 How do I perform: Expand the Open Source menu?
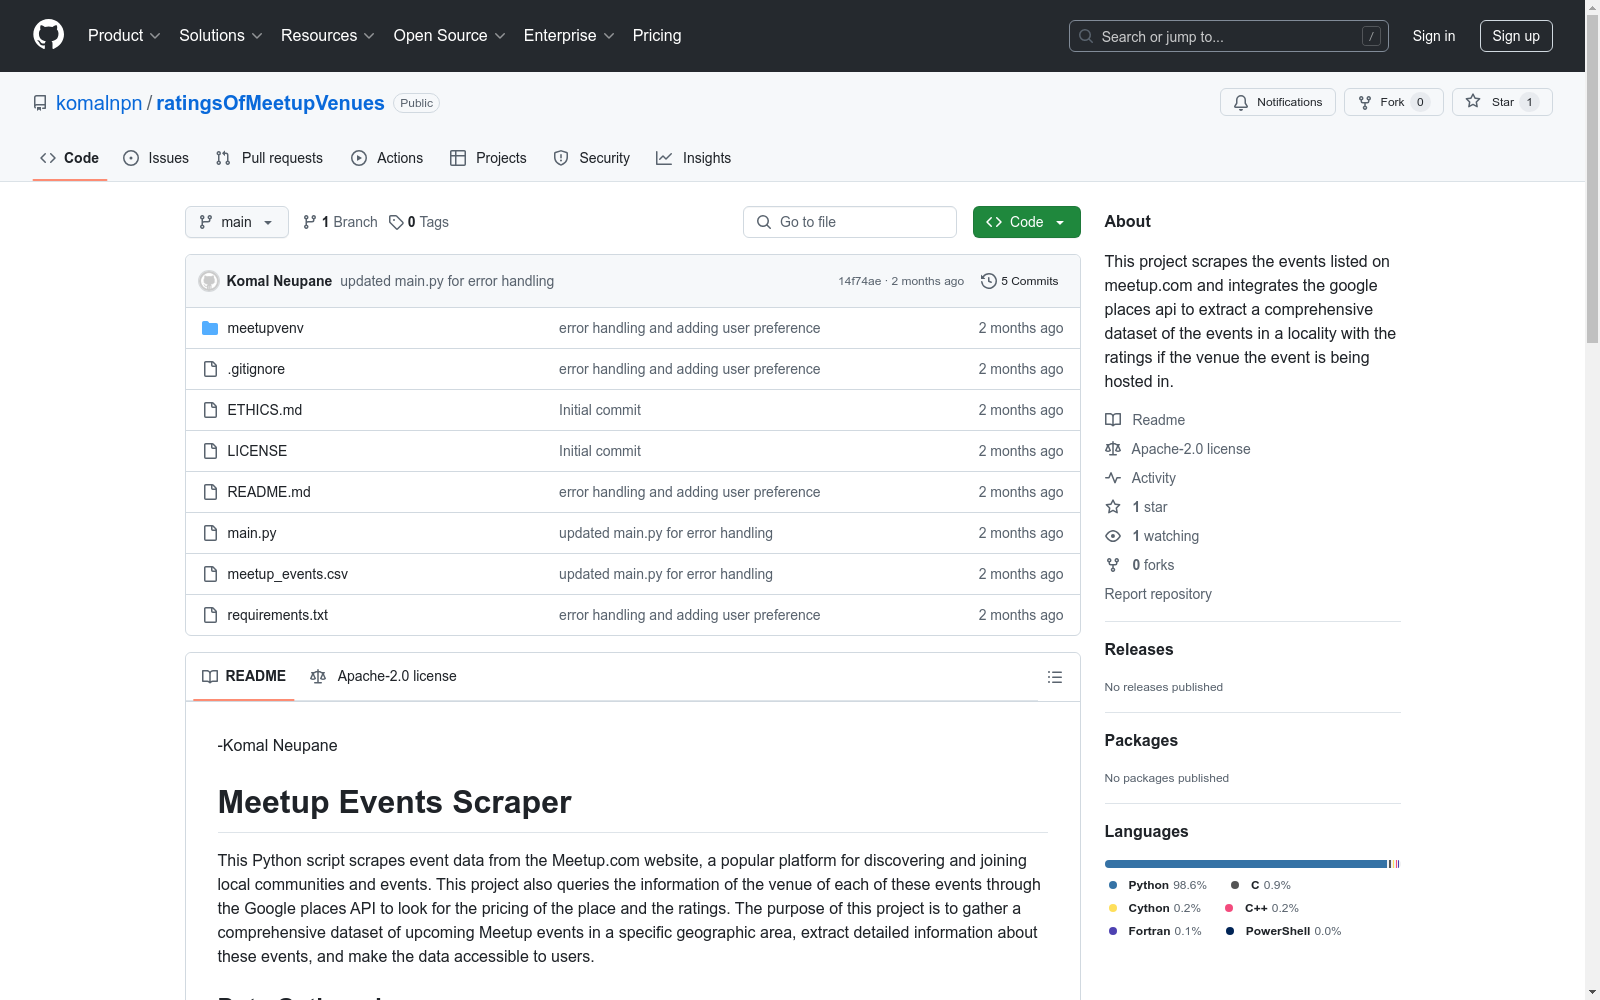(x=450, y=36)
